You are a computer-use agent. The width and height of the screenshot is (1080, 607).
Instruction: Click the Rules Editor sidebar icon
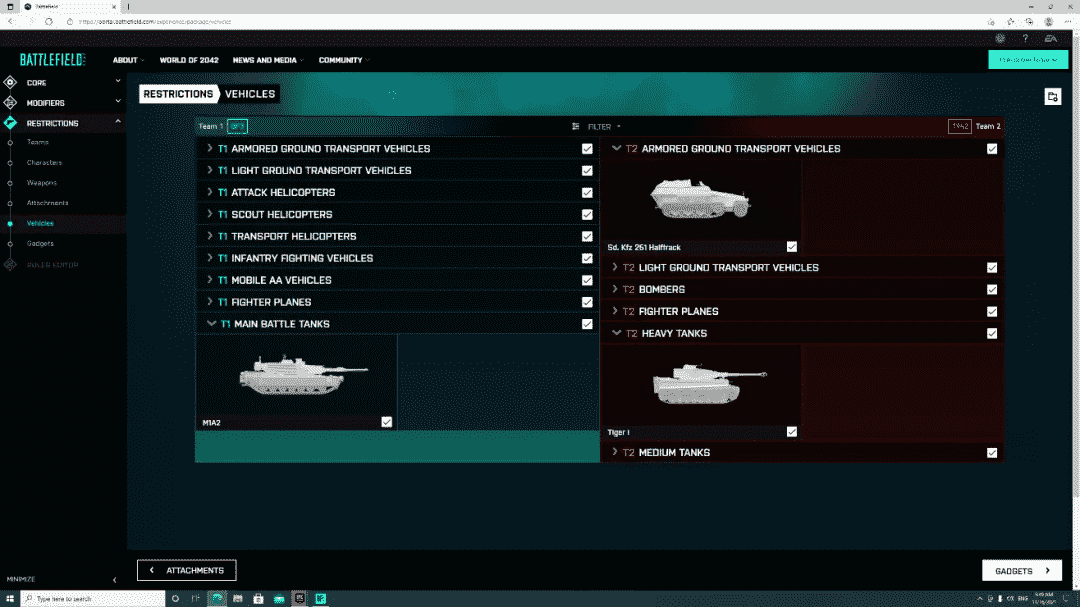(10, 265)
